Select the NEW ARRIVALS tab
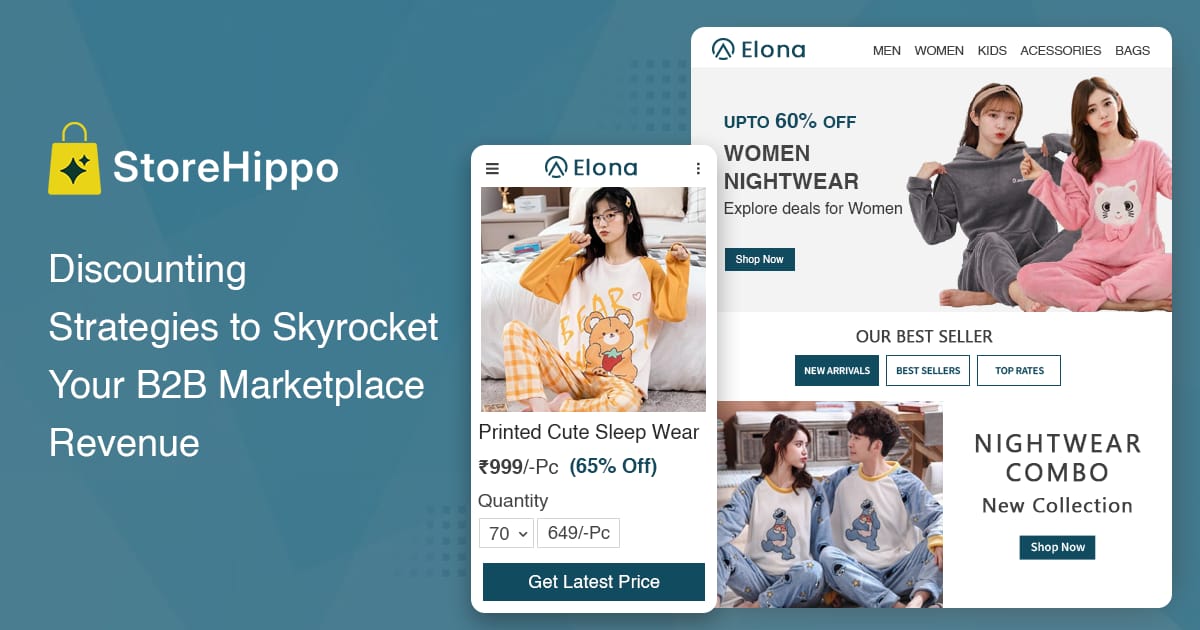 (x=837, y=370)
